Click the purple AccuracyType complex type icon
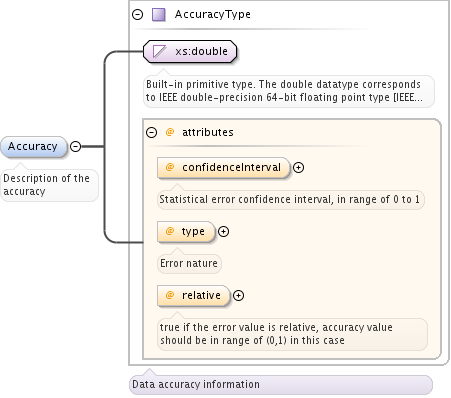 click(x=158, y=15)
